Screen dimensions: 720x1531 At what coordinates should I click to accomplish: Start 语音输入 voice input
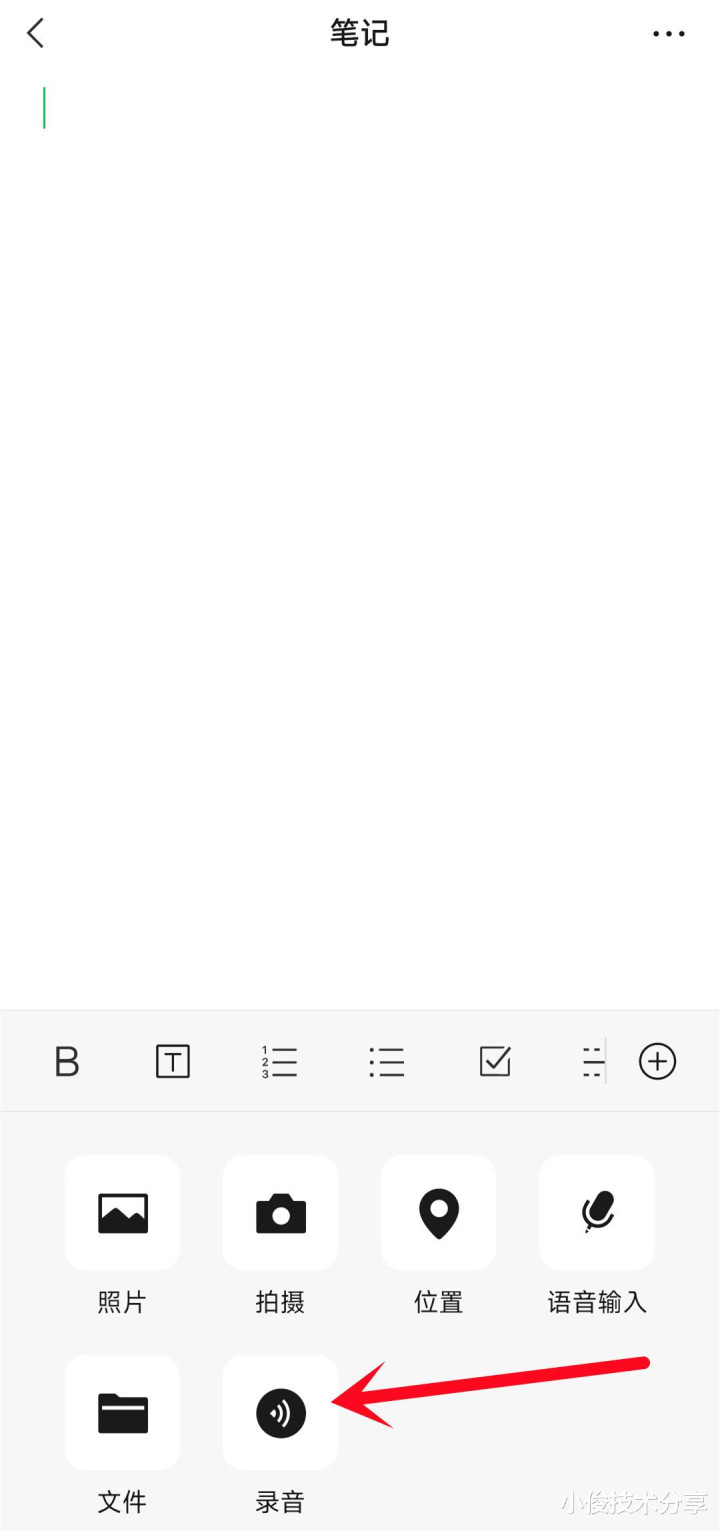click(x=597, y=1213)
